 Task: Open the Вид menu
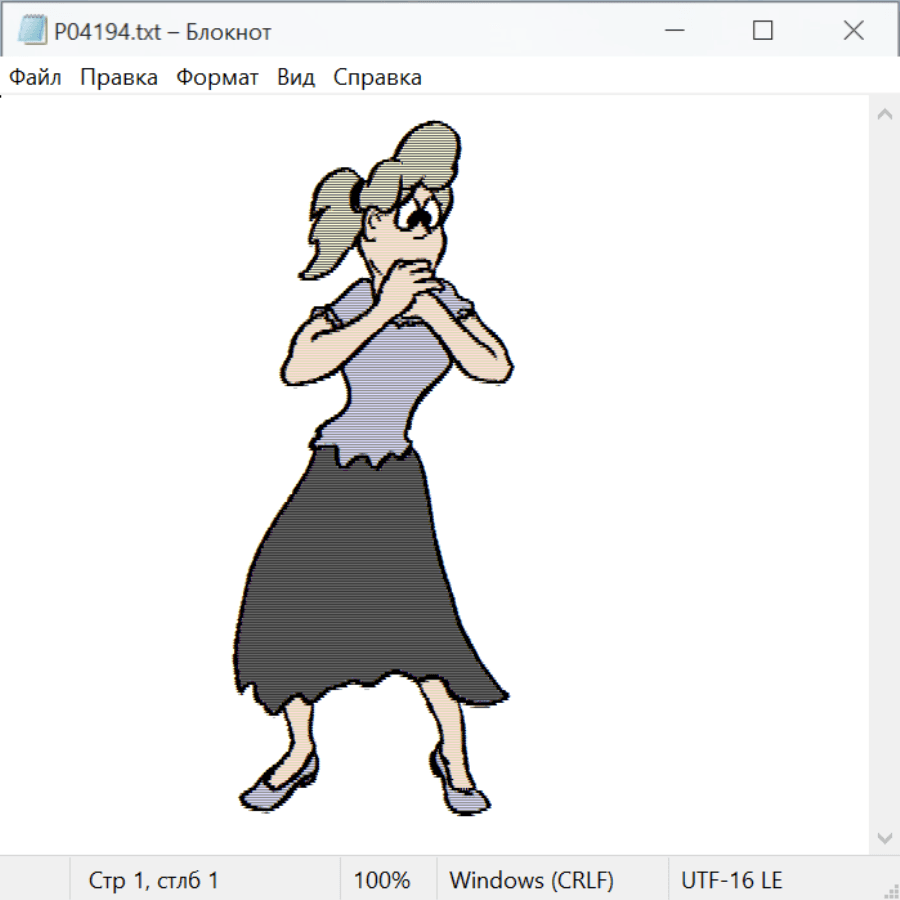tap(295, 77)
